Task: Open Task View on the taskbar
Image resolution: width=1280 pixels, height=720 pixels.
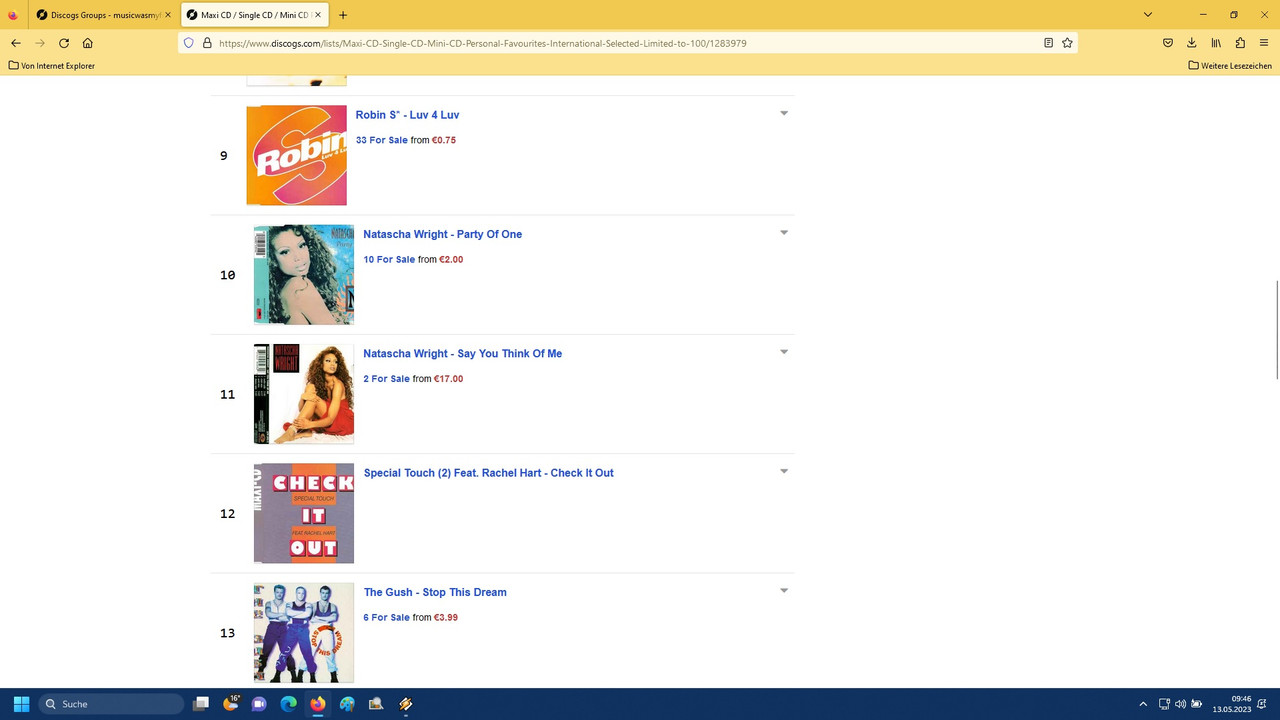Action: 201,704
